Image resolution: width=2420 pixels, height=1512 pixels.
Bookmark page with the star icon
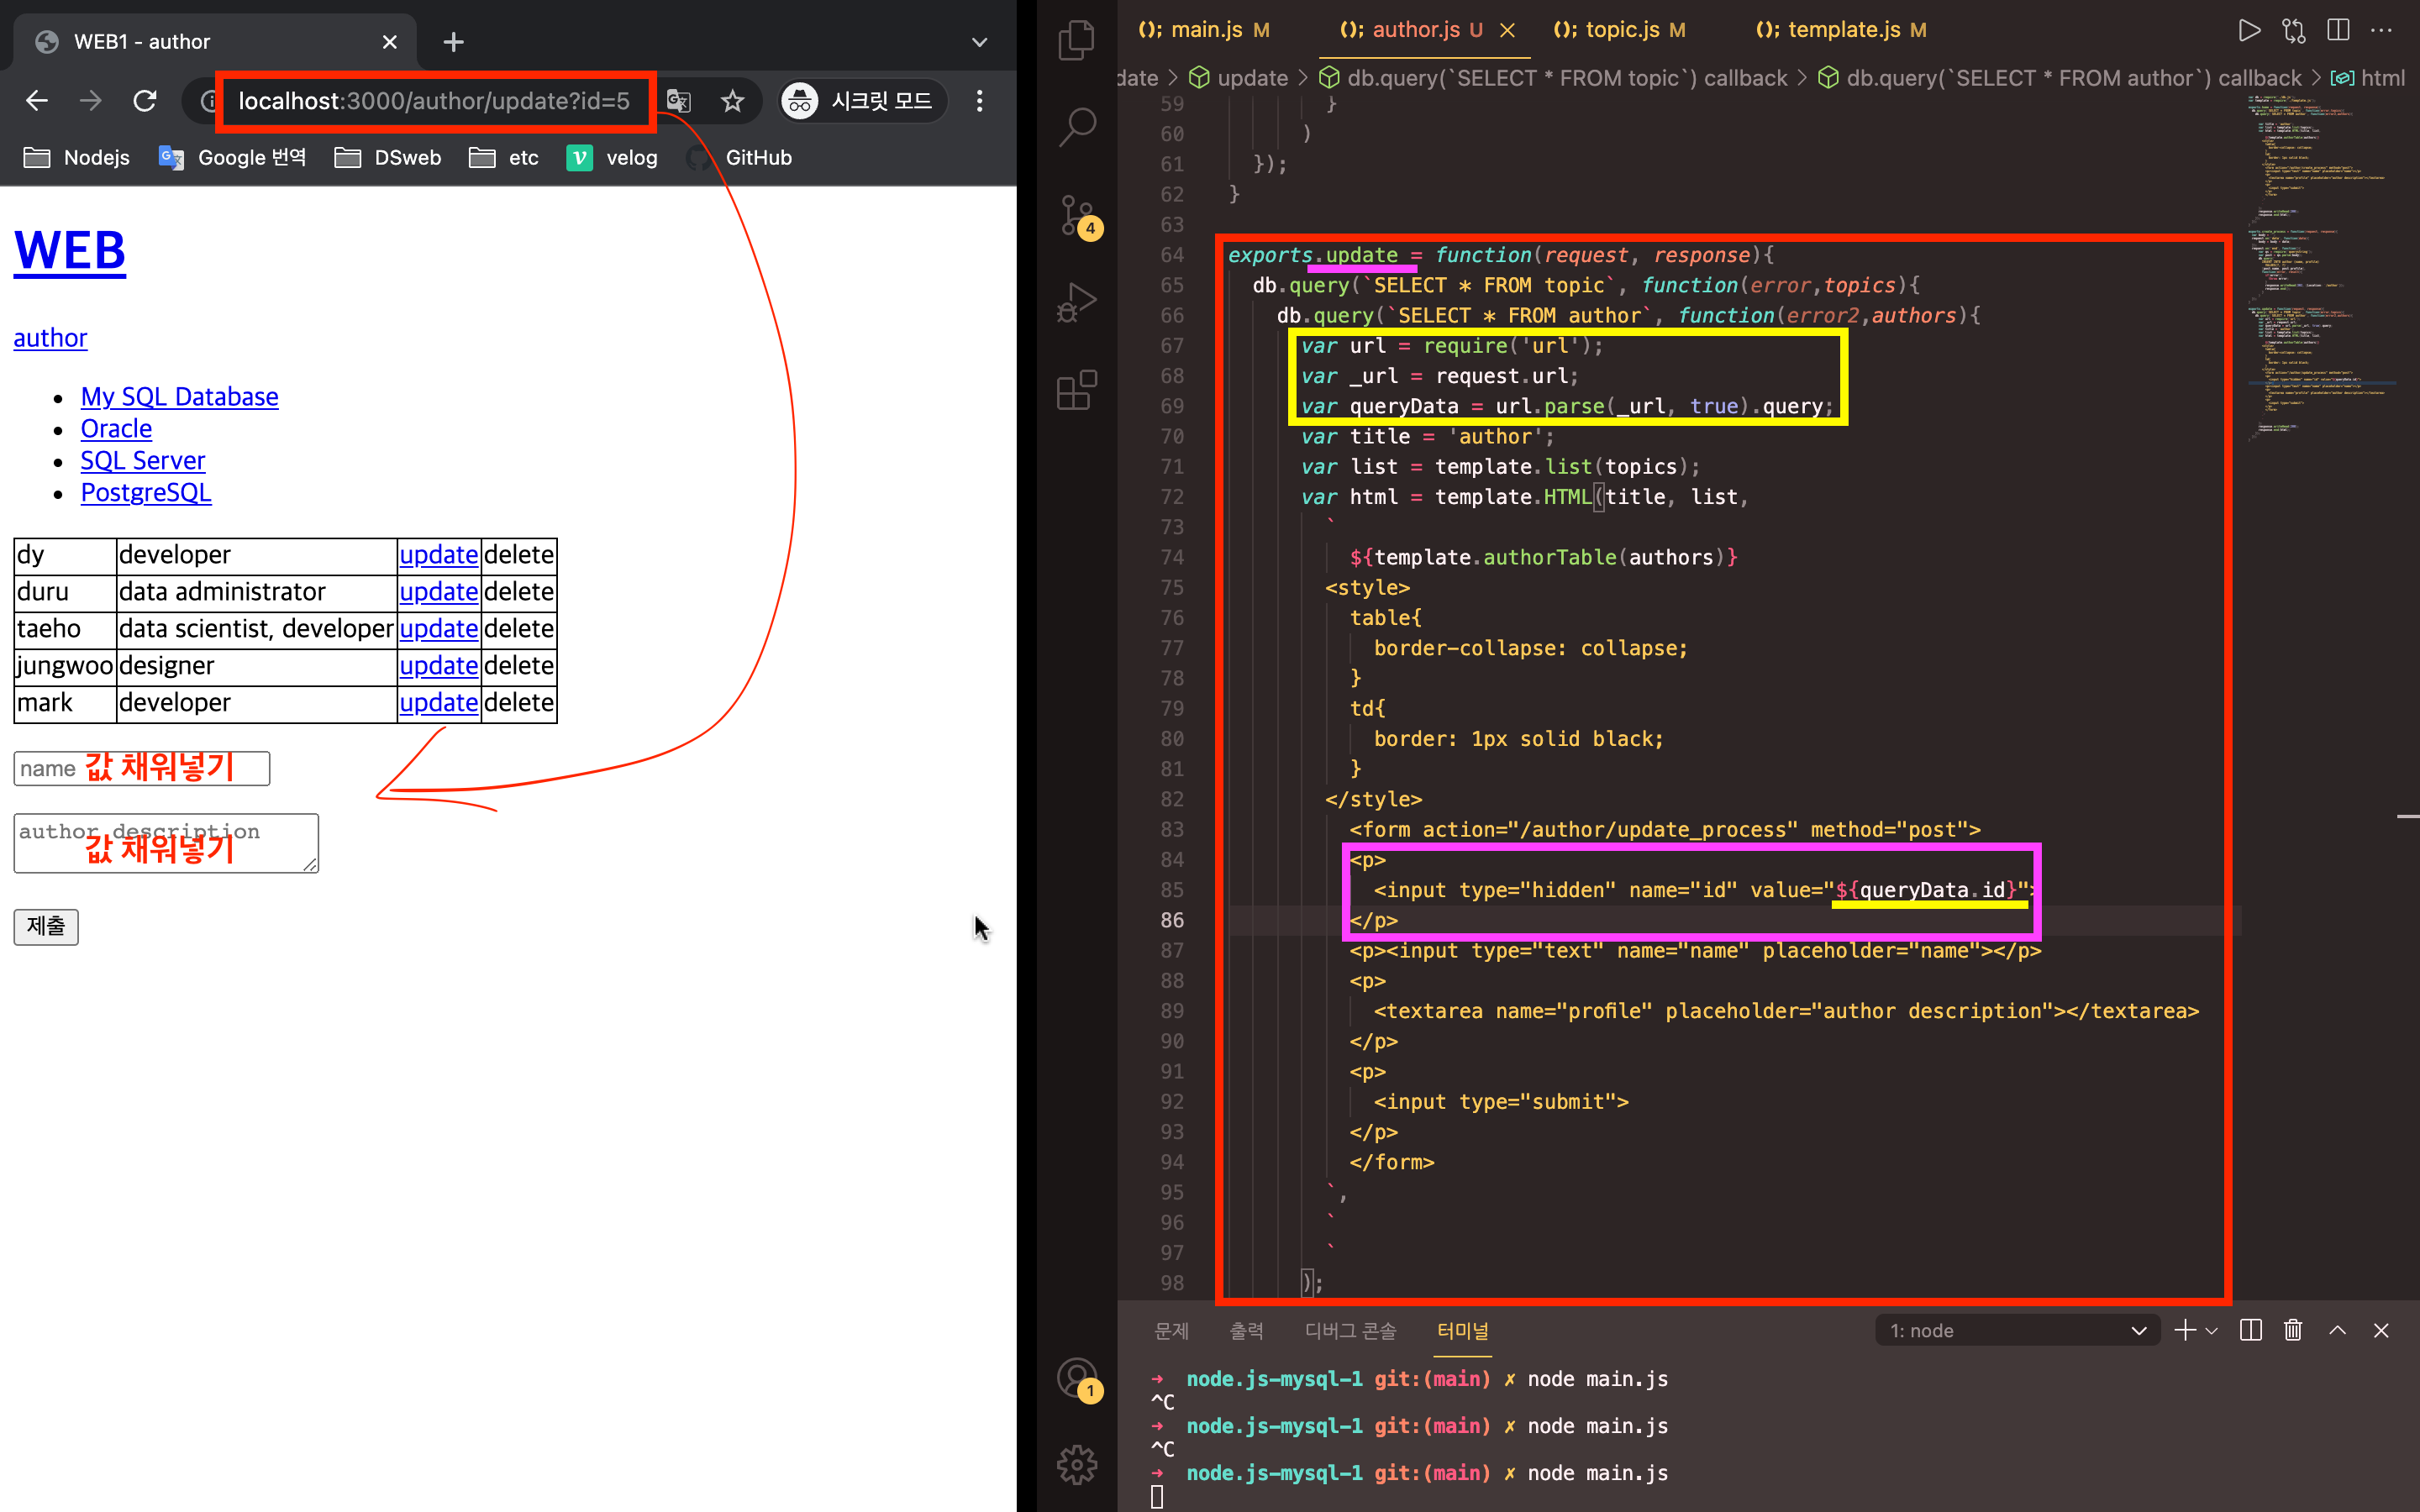pyautogui.click(x=733, y=101)
